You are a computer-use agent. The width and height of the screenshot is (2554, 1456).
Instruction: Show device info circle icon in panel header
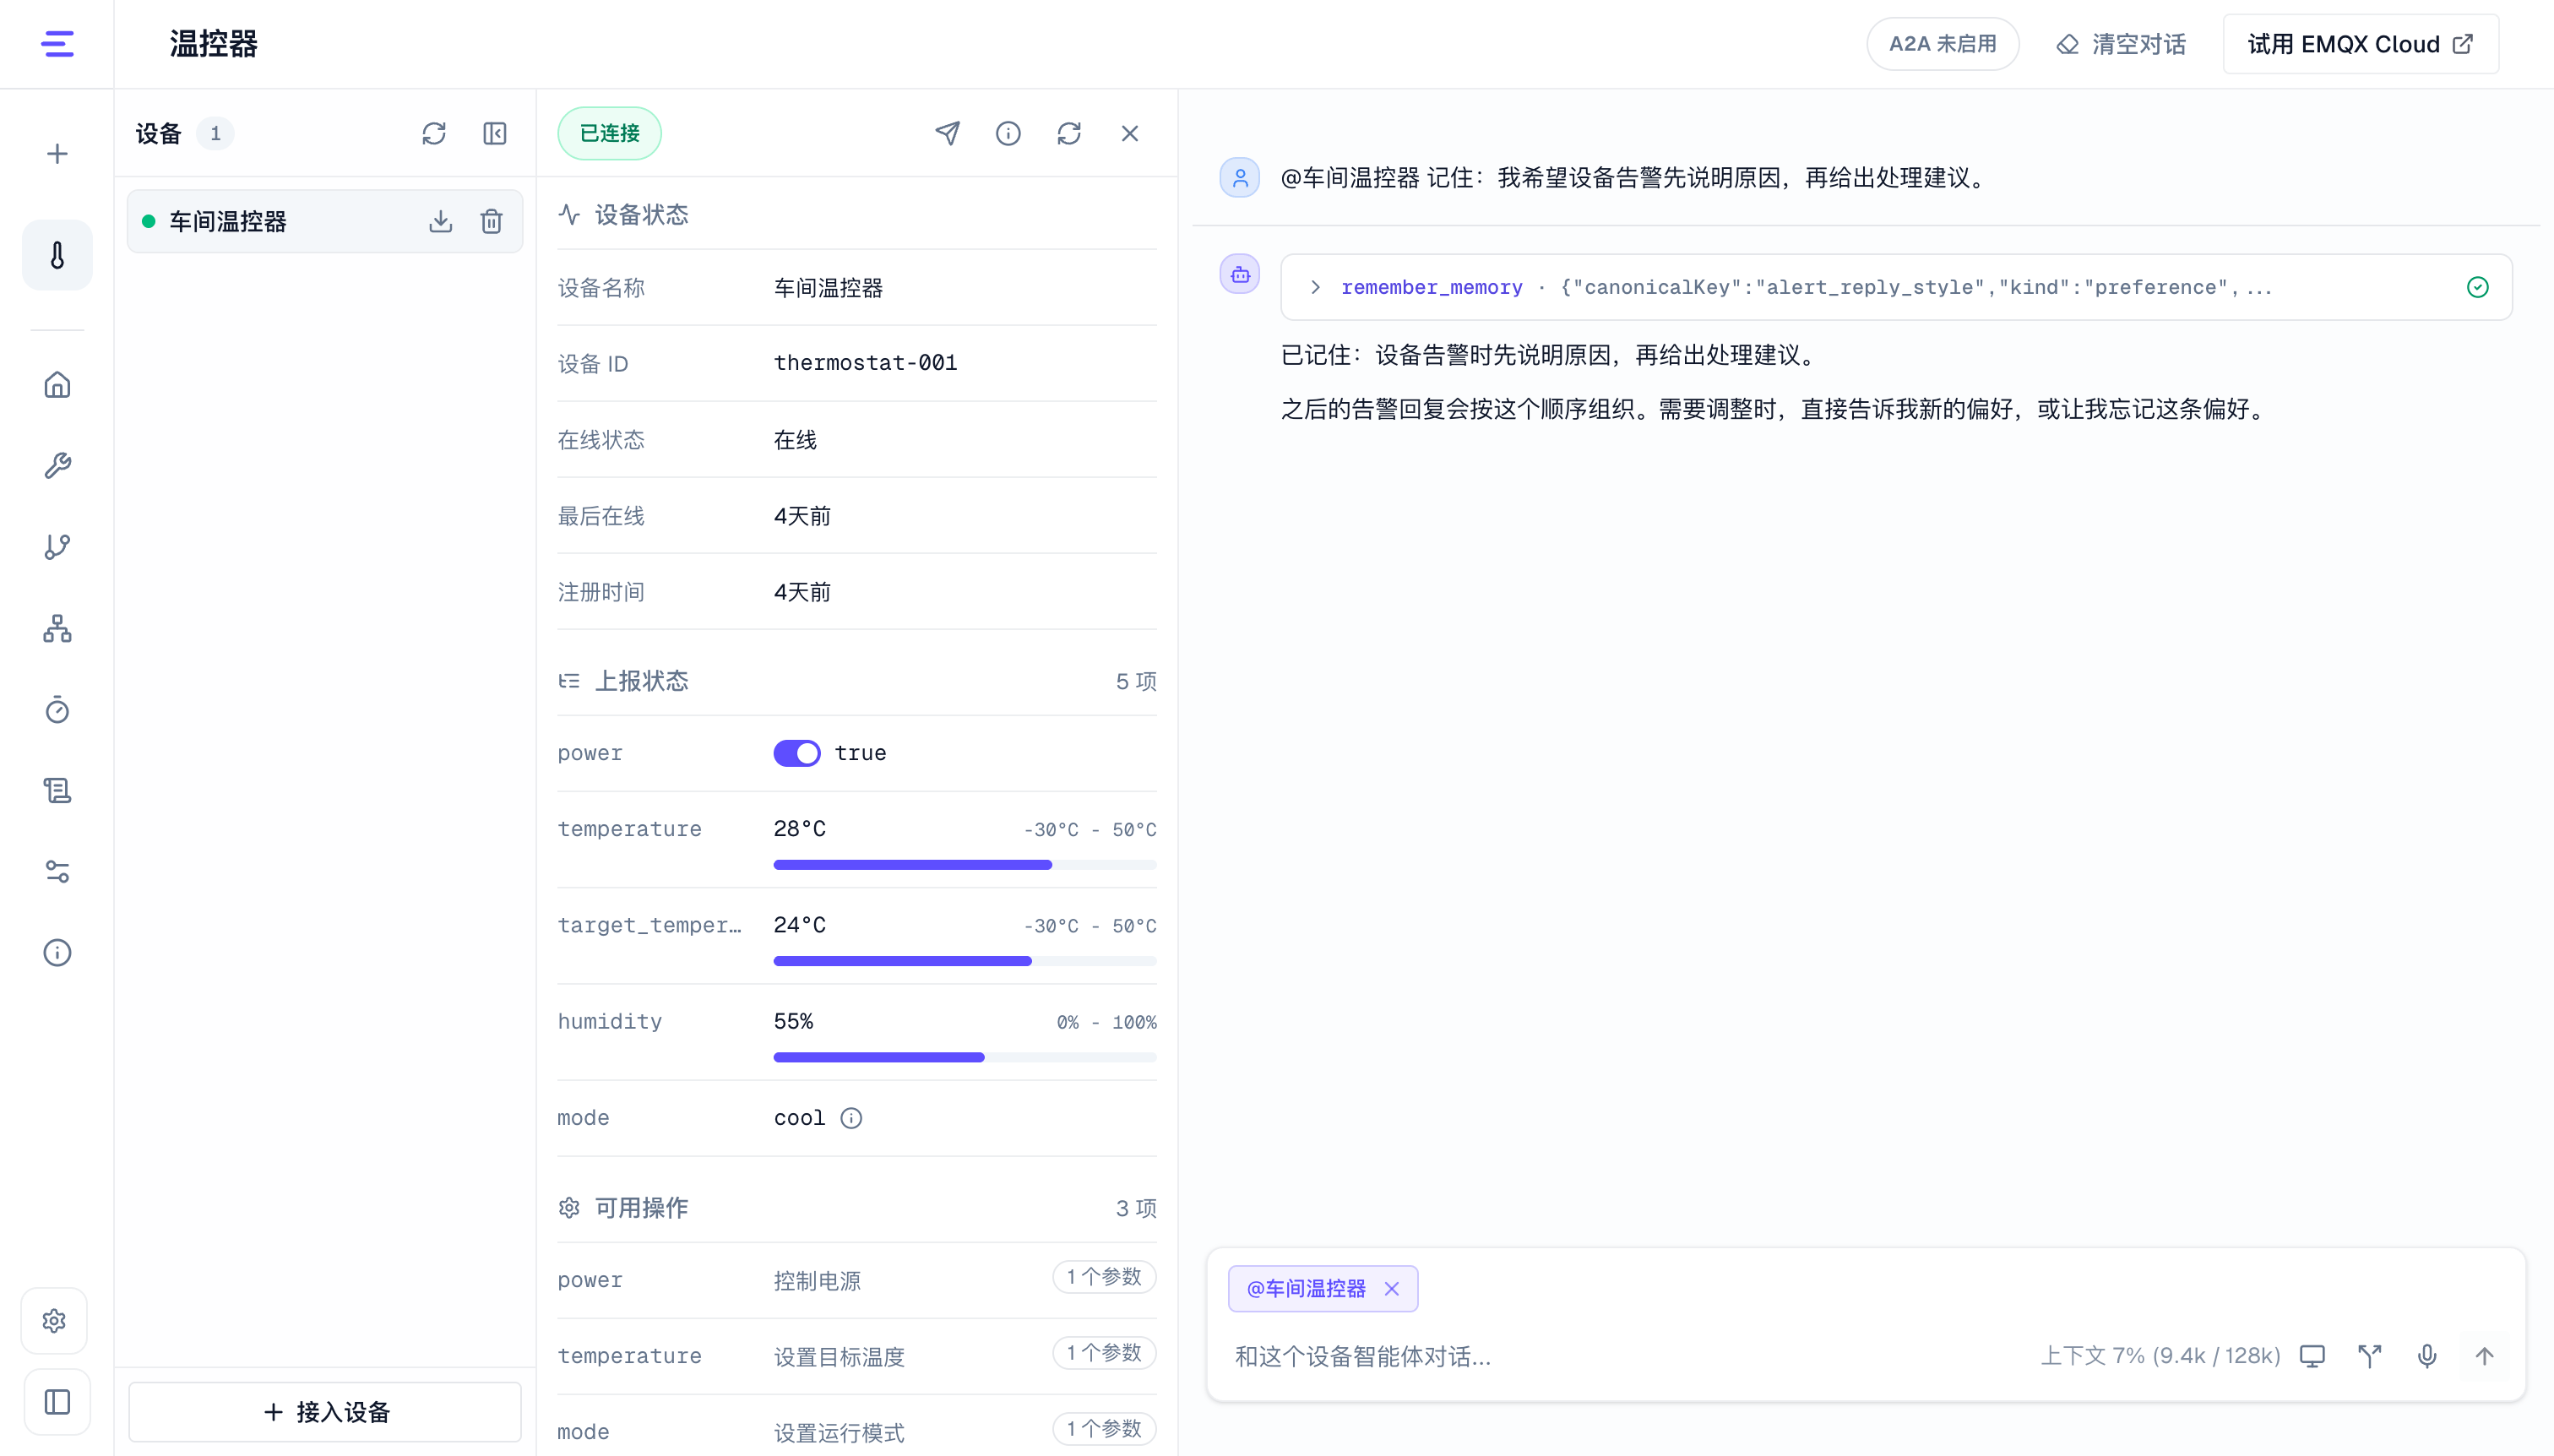pos(1008,133)
